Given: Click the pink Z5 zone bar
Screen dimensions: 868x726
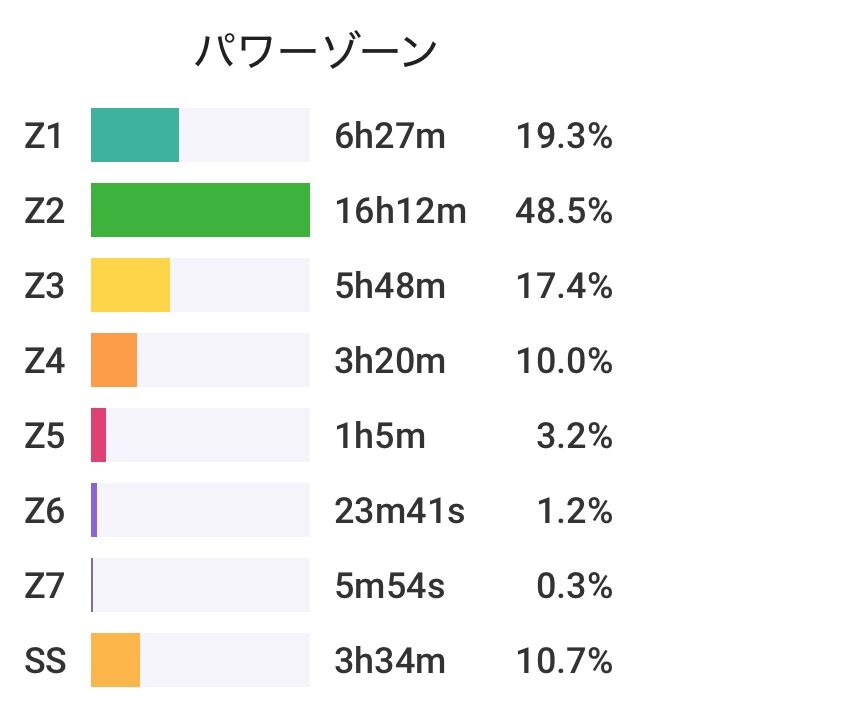Looking at the screenshot, I should point(99,435).
